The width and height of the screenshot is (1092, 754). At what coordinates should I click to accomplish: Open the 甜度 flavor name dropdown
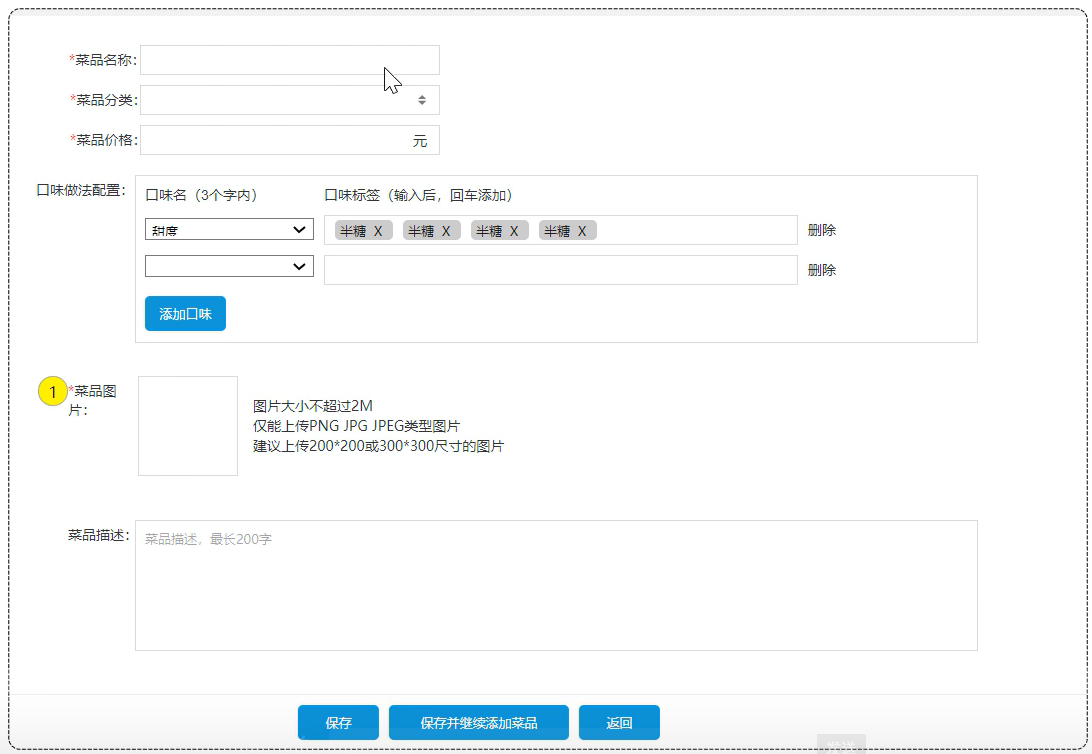point(229,229)
